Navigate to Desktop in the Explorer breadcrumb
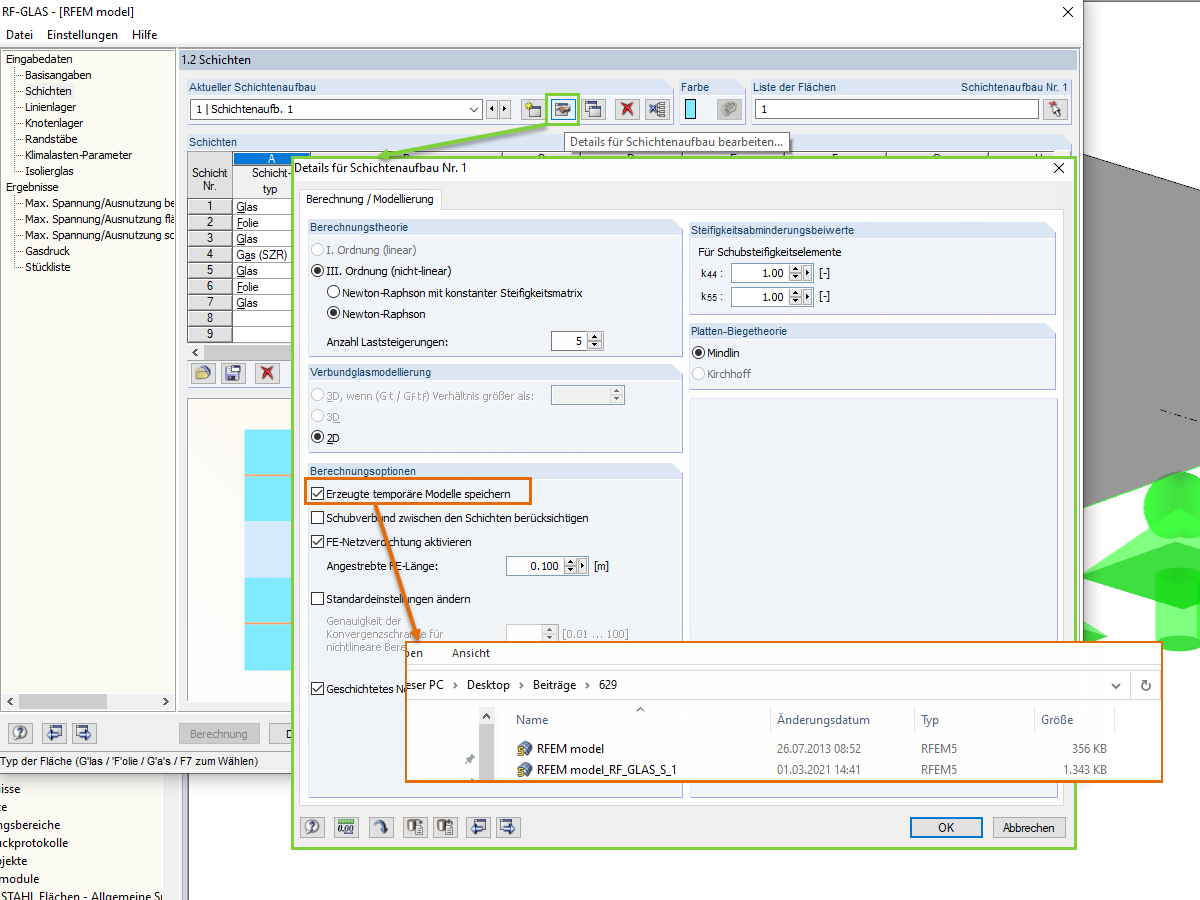Viewport: 1200px width, 900px height. [x=488, y=685]
